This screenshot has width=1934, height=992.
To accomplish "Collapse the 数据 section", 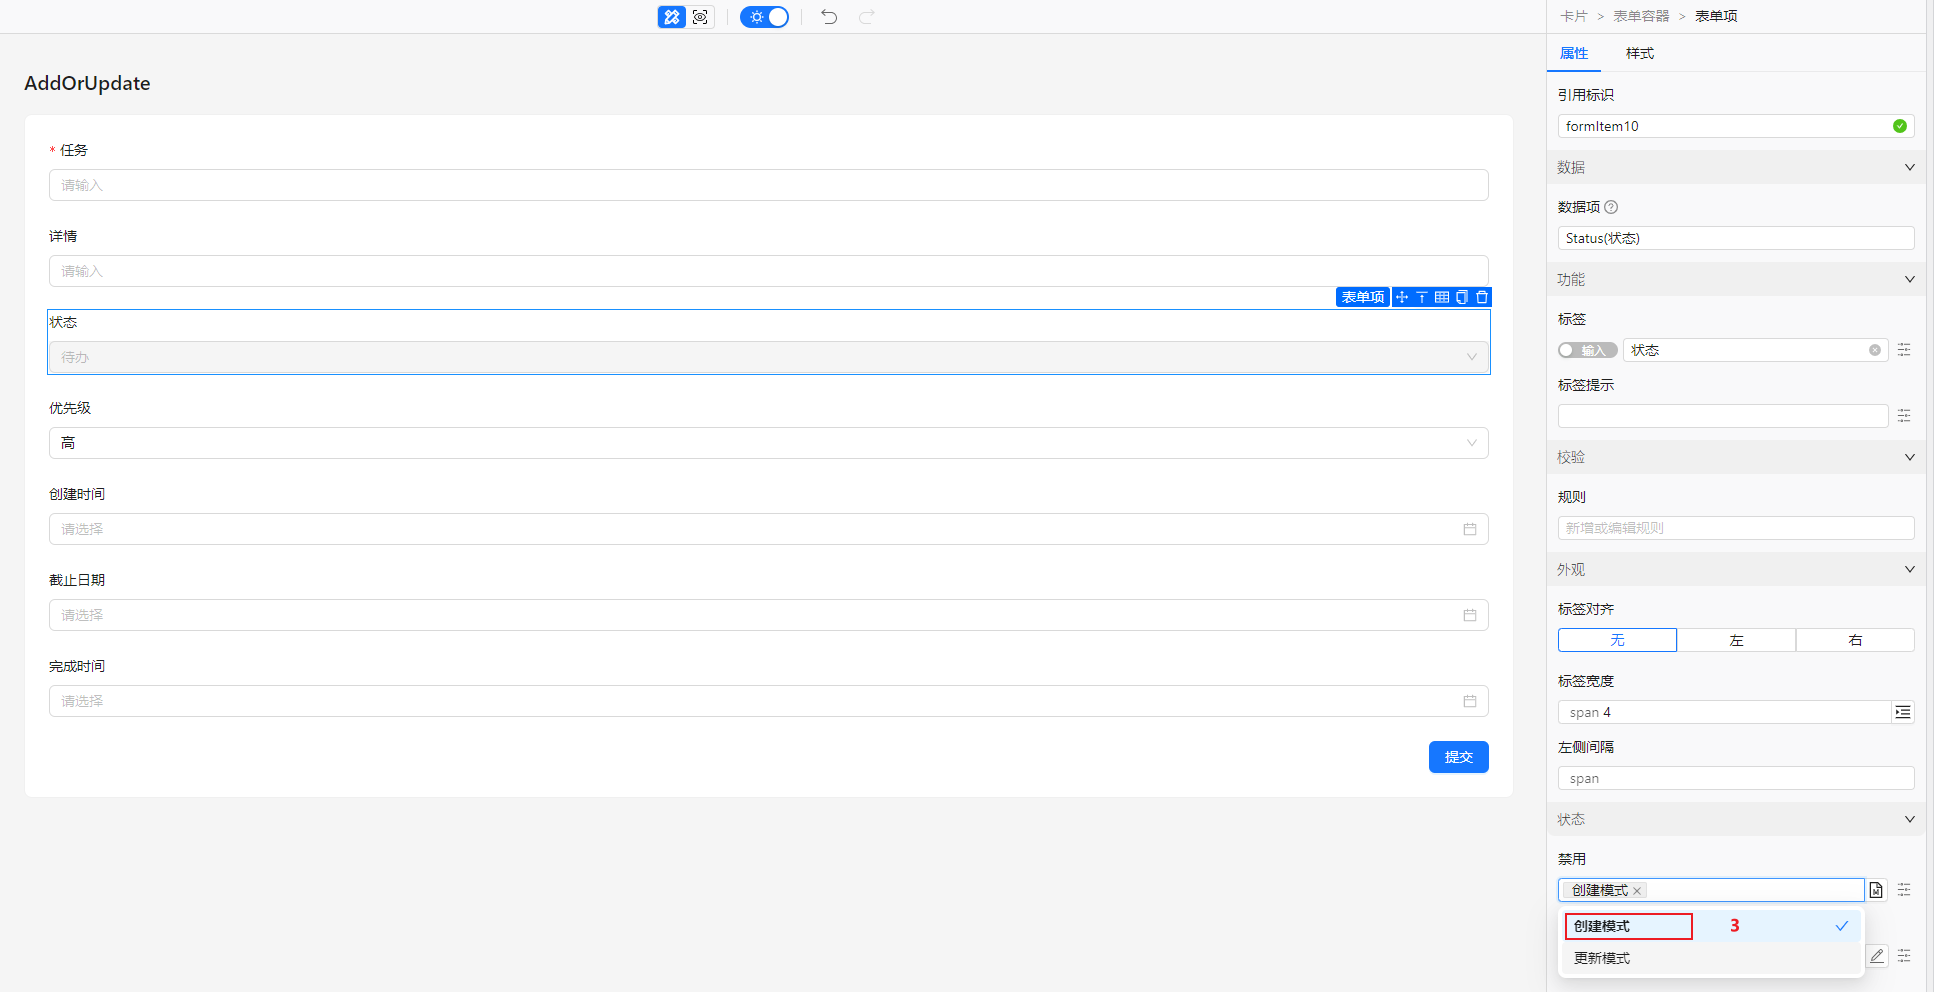I will click(x=1909, y=167).
